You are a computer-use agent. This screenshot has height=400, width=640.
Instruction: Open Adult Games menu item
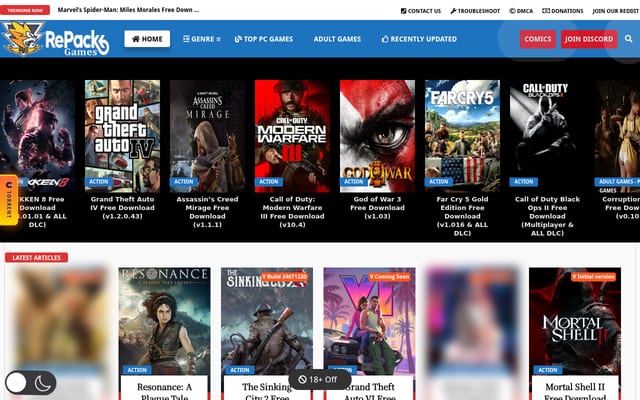coord(337,39)
